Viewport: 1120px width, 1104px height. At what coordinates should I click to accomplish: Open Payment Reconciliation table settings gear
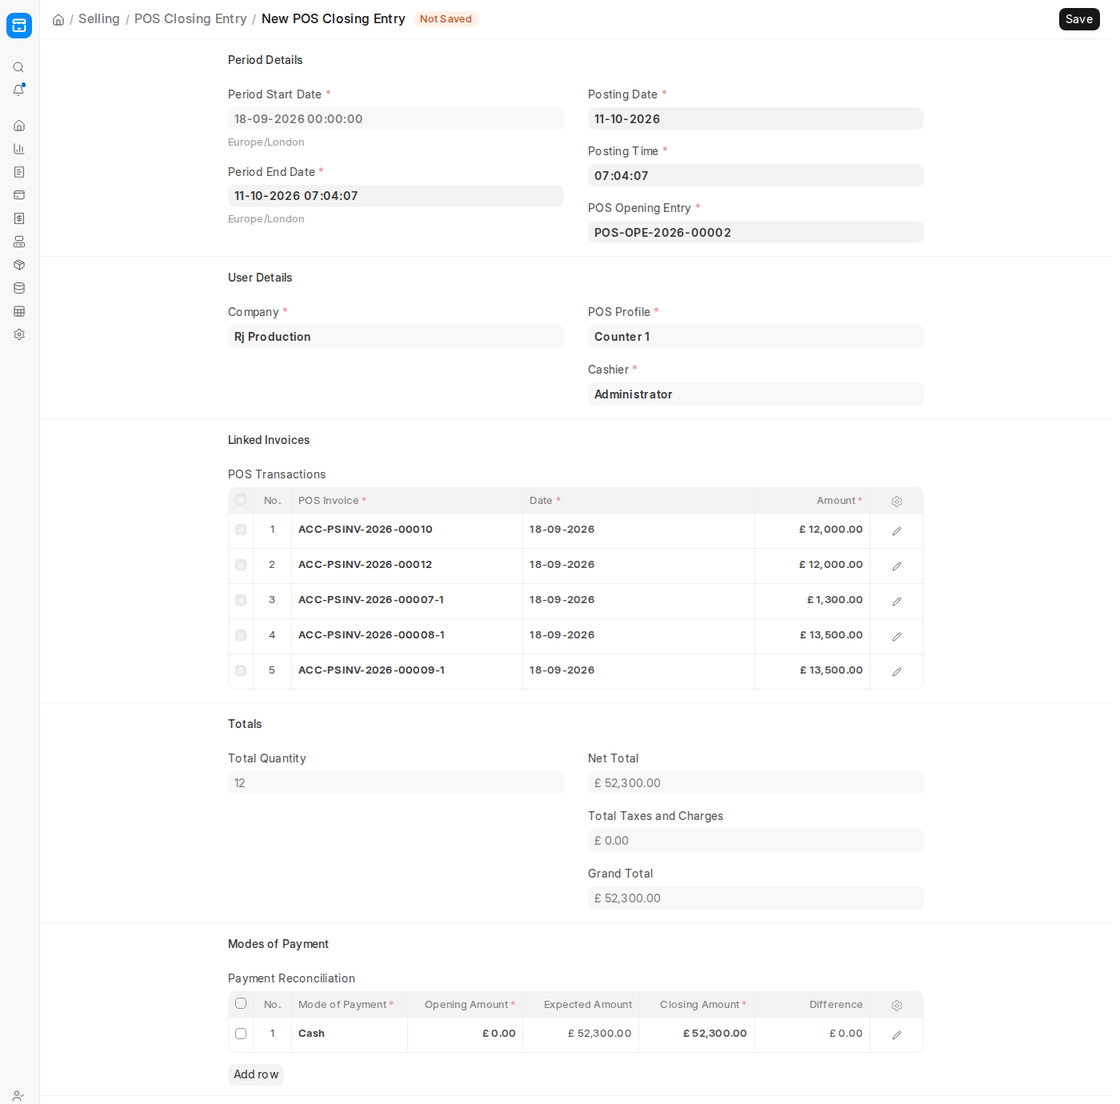coord(896,1005)
